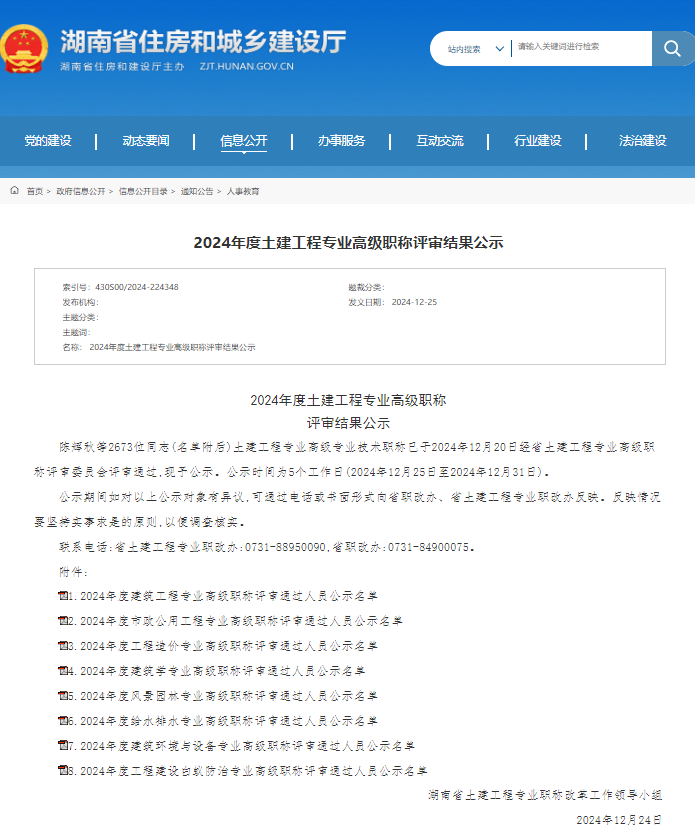Focus the keyword search input field
The width and height of the screenshot is (695, 834).
pos(580,47)
